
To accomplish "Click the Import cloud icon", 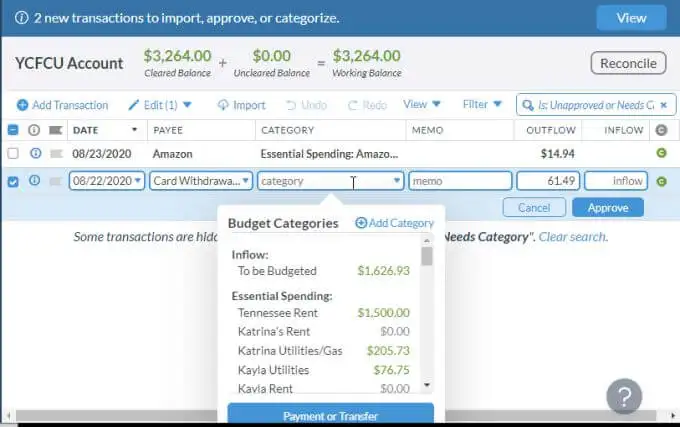I will [x=223, y=105].
